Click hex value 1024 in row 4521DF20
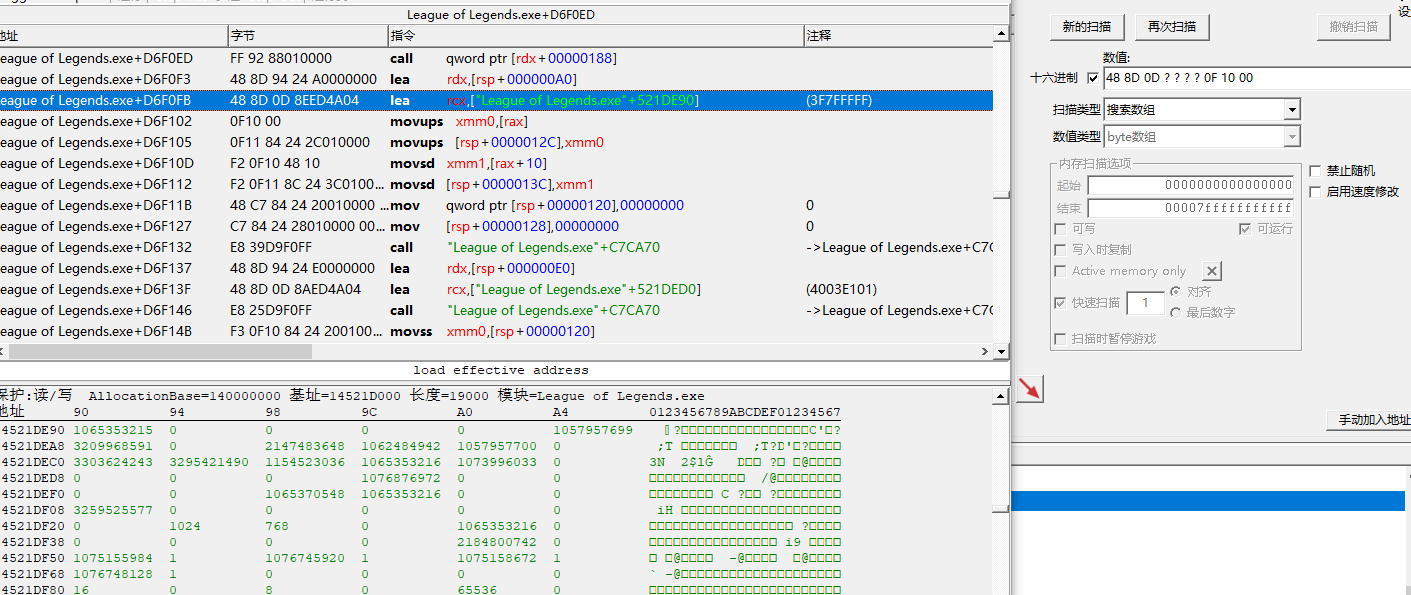Image resolution: width=1411 pixels, height=595 pixels. point(185,526)
